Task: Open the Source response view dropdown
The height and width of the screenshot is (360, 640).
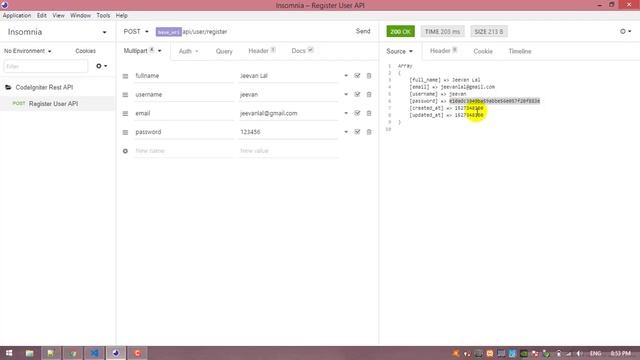Action: click(399, 51)
